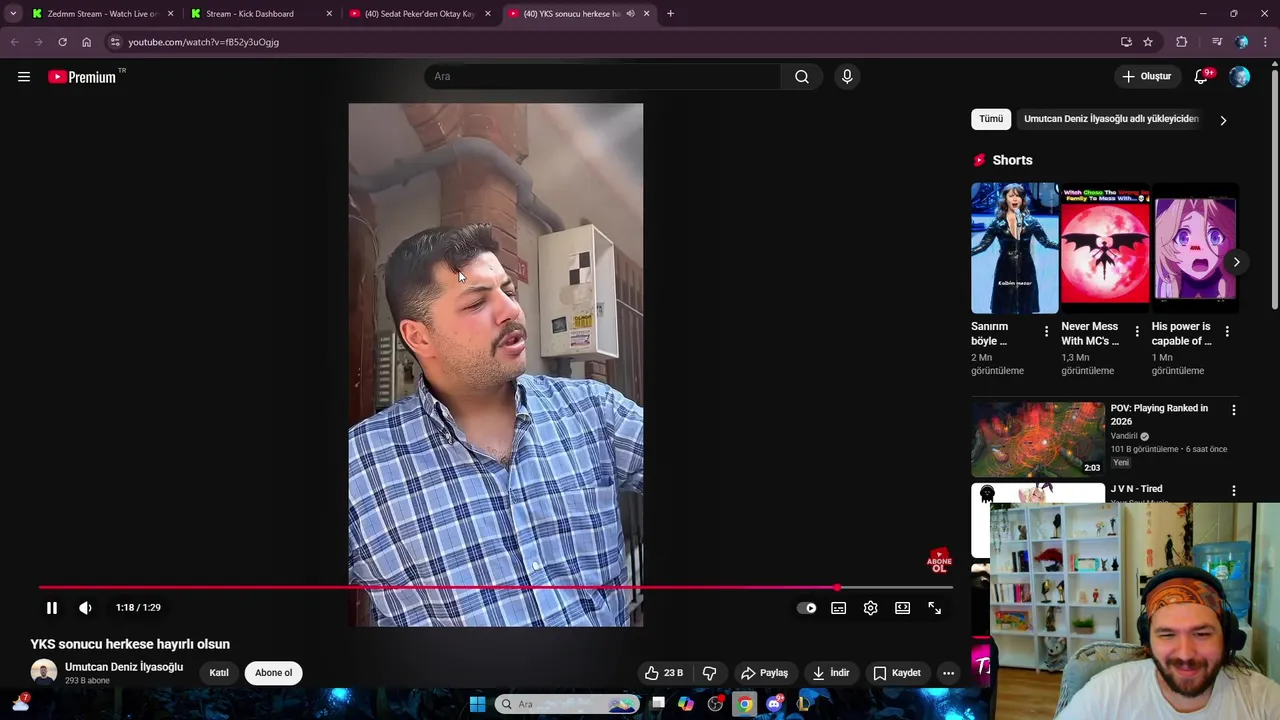Open the Short 'Never Mess With MC's'

pos(1105,248)
